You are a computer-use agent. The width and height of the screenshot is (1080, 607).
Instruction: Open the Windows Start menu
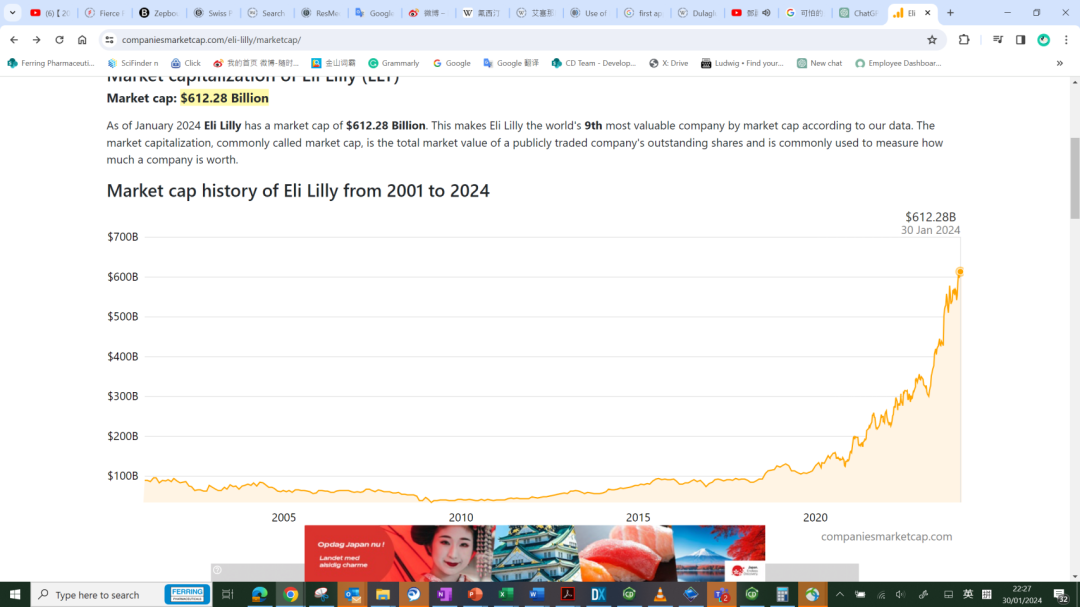14,594
